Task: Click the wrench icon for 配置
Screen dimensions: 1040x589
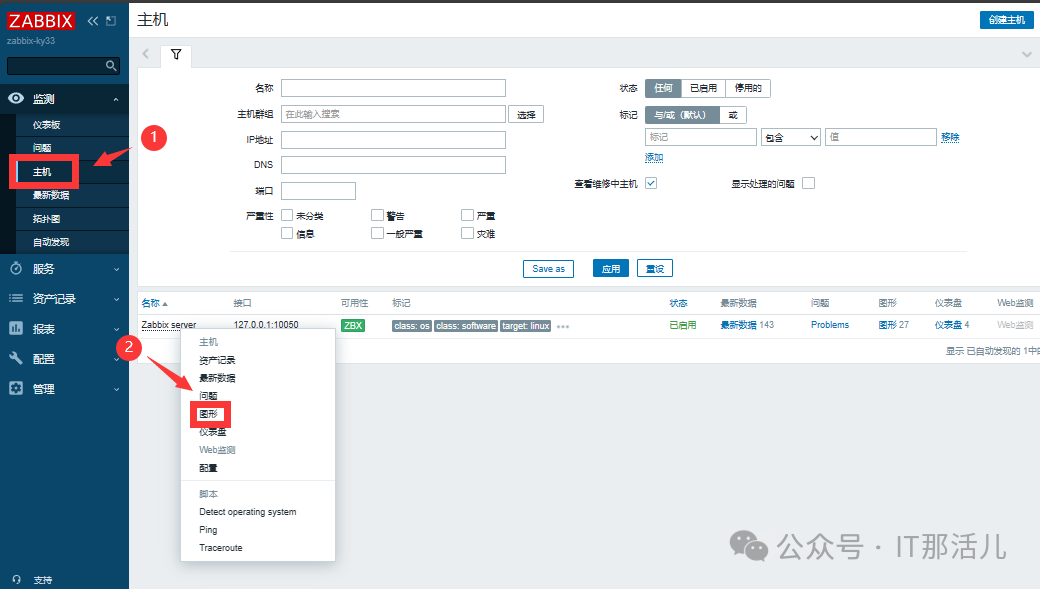Action: pyautogui.click(x=16, y=358)
